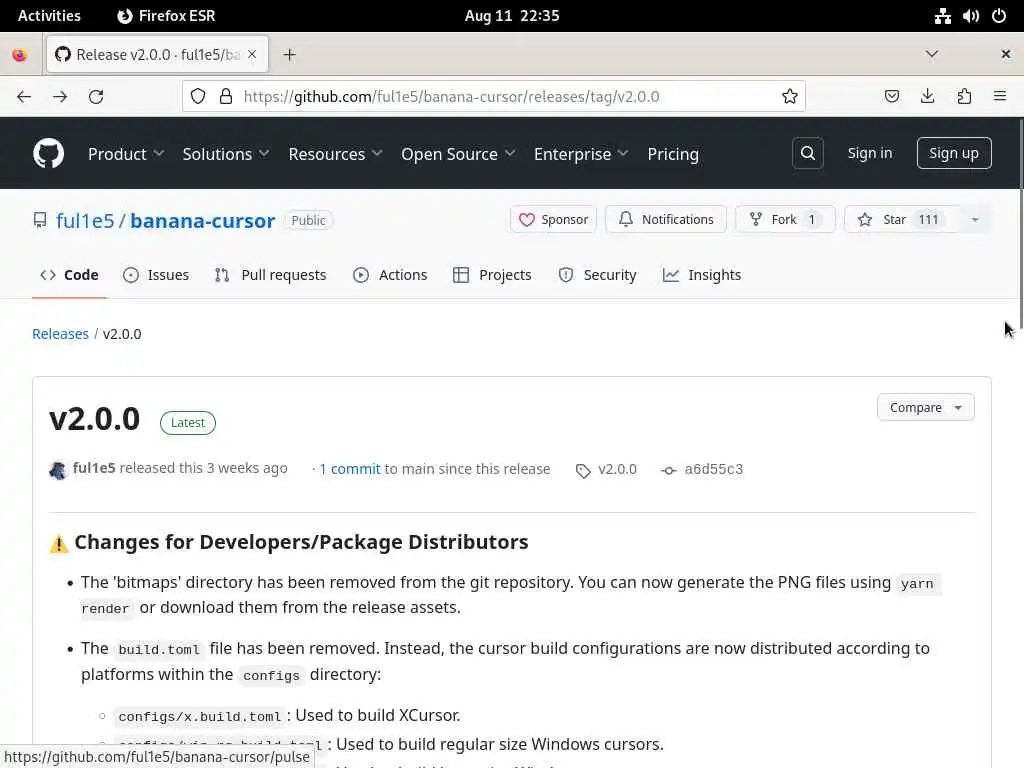Screen dimensions: 1024x768
Task: Open the Pull requests tab
Action: click(271, 275)
